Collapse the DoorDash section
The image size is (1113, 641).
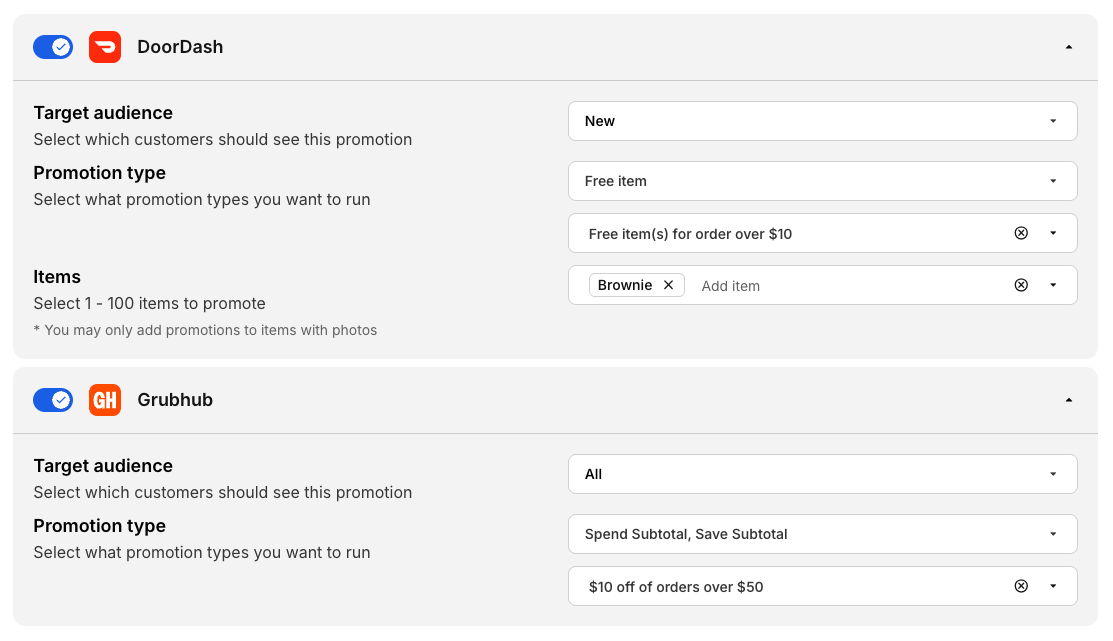(1068, 47)
